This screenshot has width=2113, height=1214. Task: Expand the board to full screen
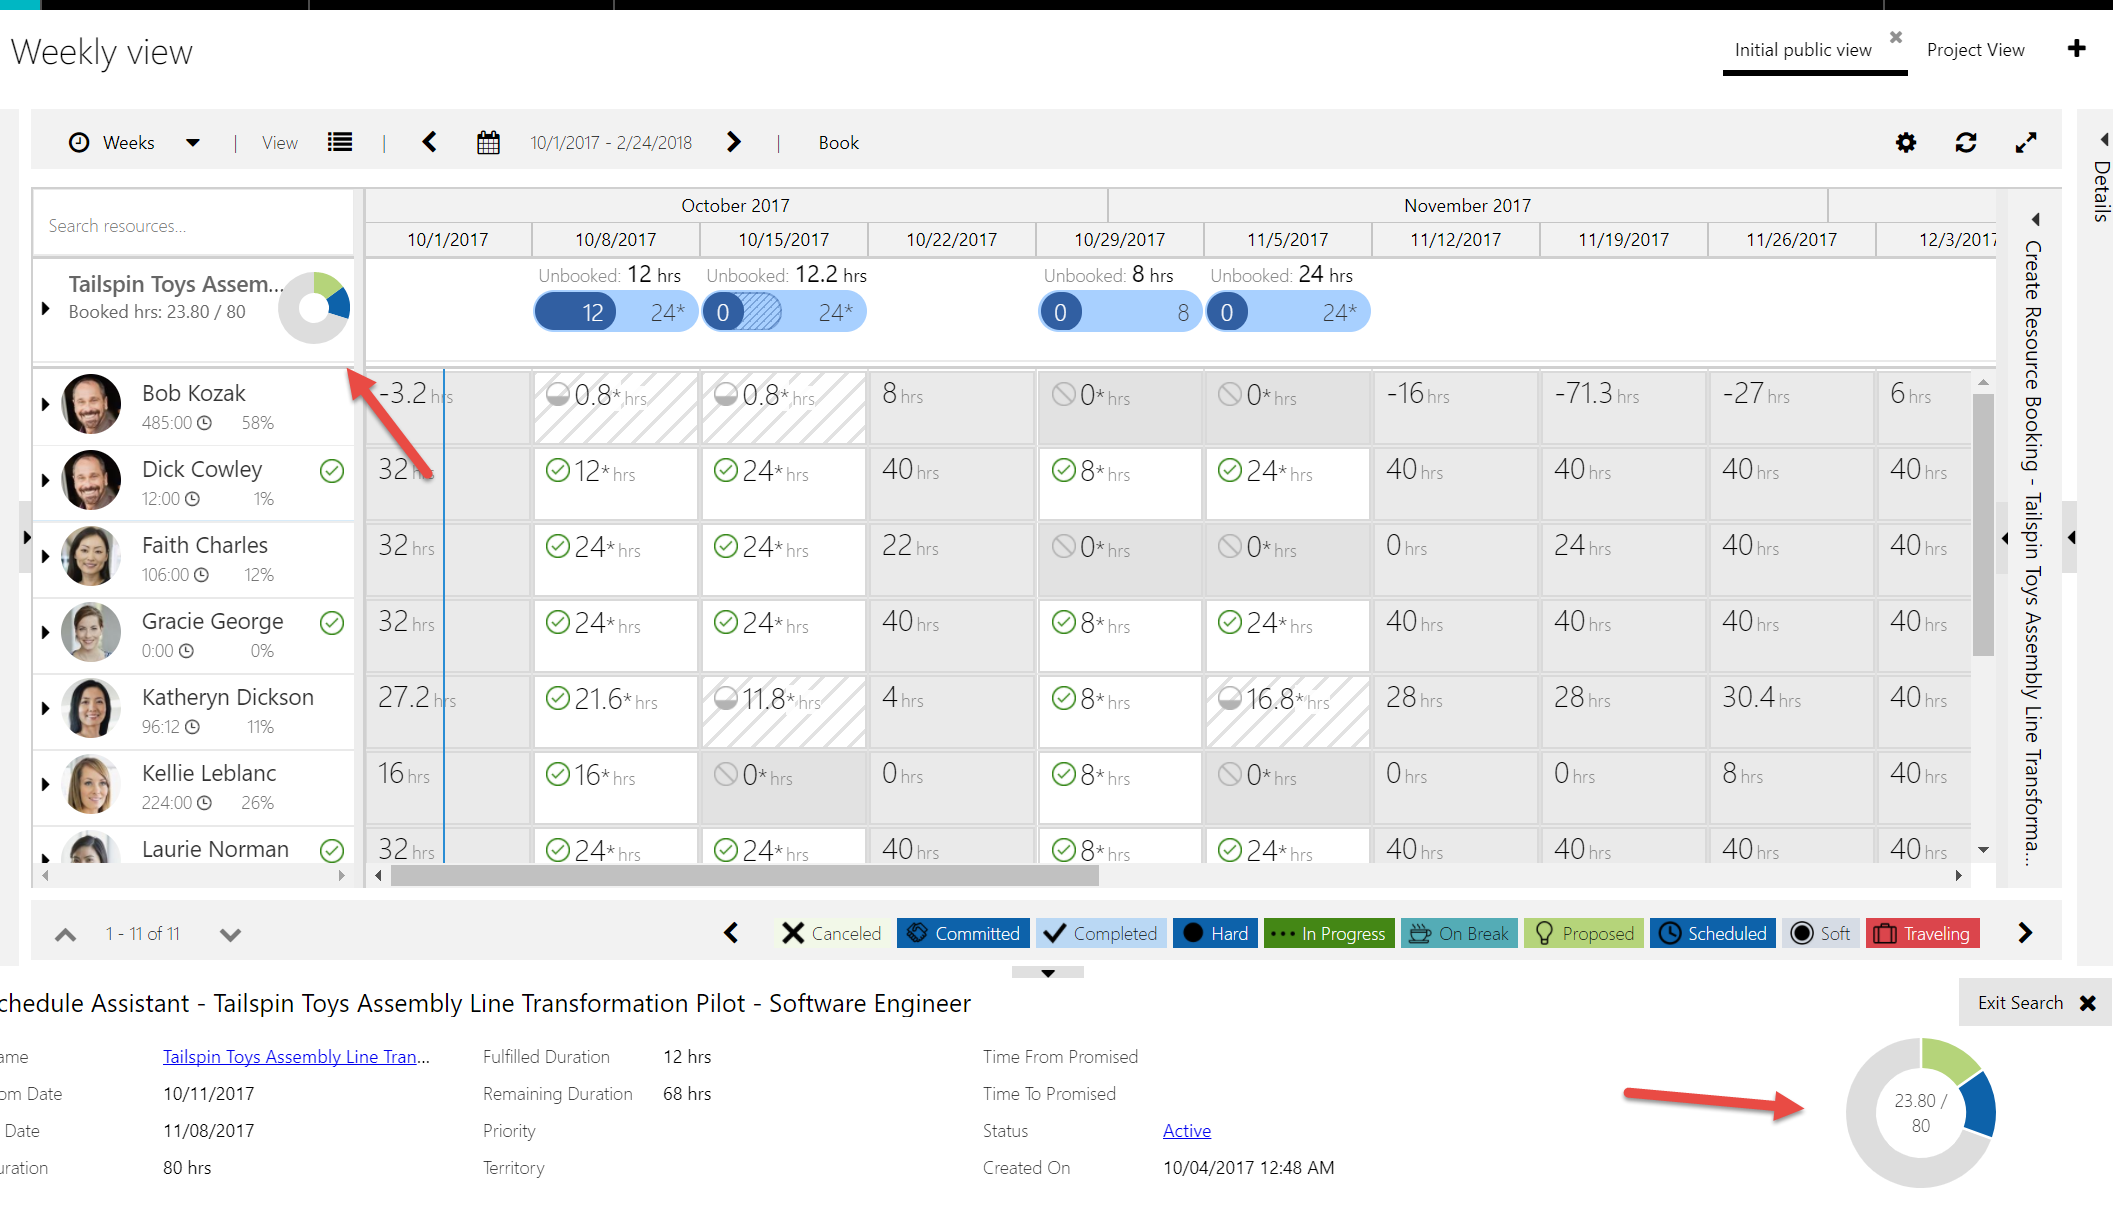[x=2026, y=143]
